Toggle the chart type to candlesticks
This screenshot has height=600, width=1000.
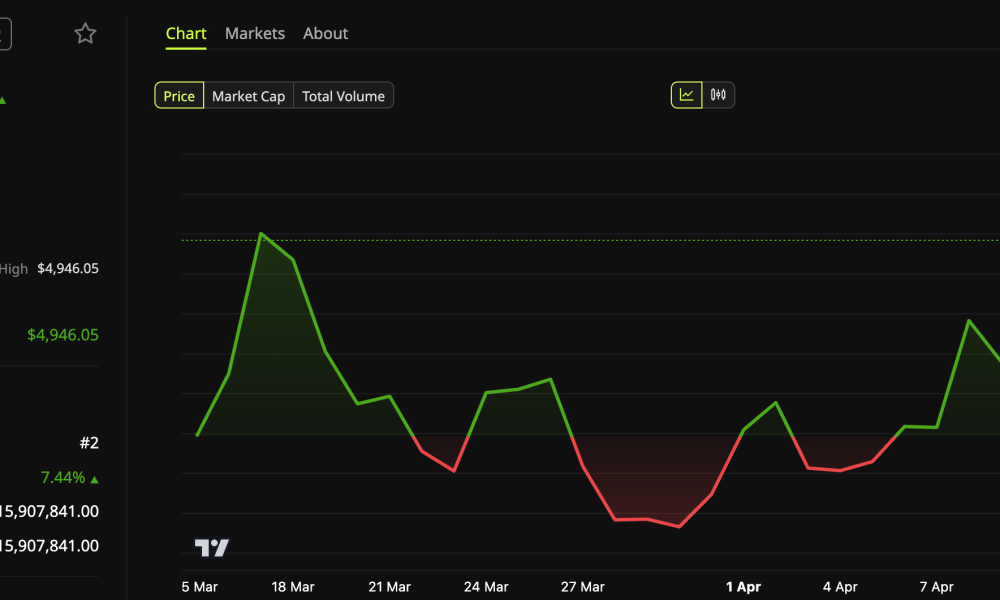(717, 94)
